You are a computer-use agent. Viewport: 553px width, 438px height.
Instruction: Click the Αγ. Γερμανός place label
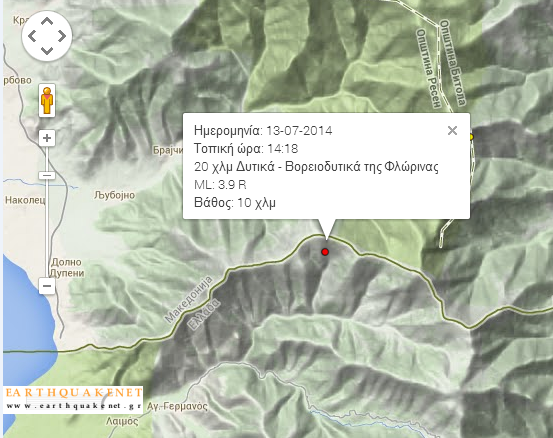click(177, 406)
